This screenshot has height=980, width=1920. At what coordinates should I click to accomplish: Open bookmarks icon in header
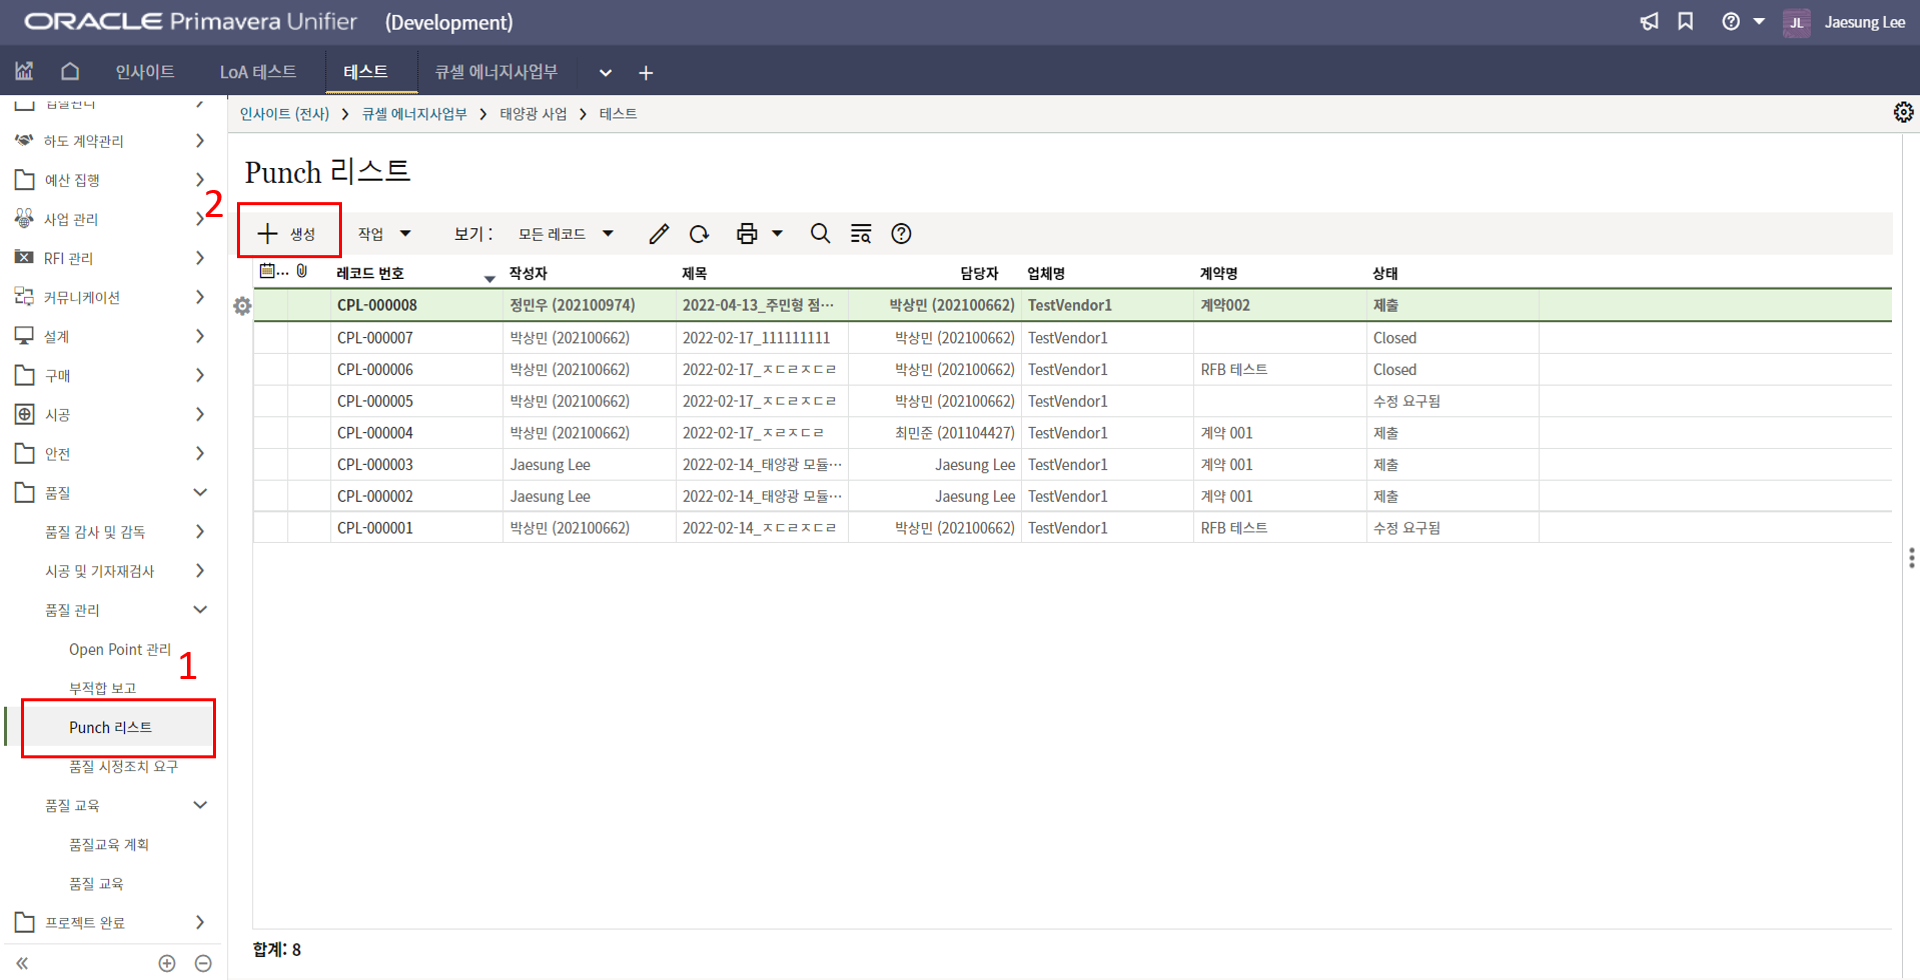[x=1686, y=22]
